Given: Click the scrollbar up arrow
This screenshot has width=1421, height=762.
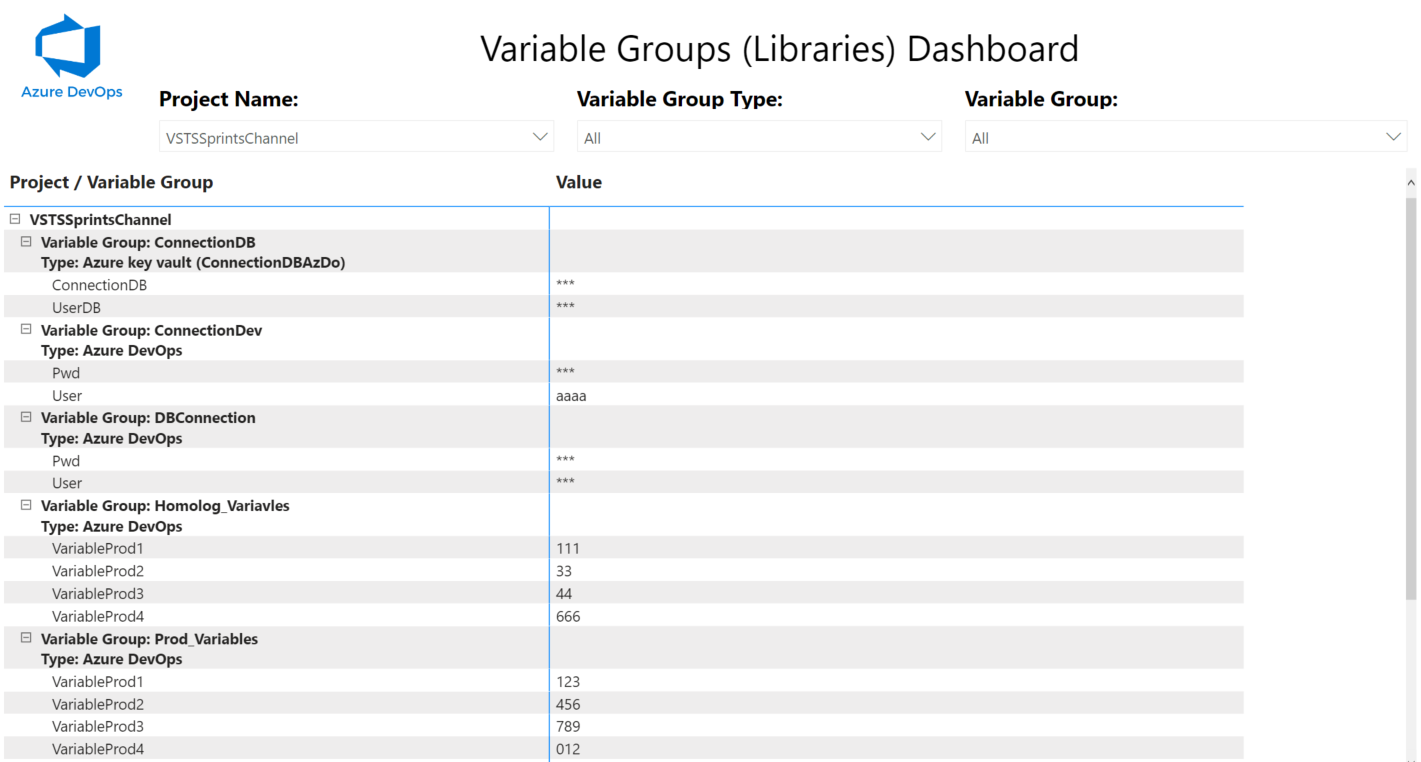Looking at the screenshot, I should point(1410,183).
